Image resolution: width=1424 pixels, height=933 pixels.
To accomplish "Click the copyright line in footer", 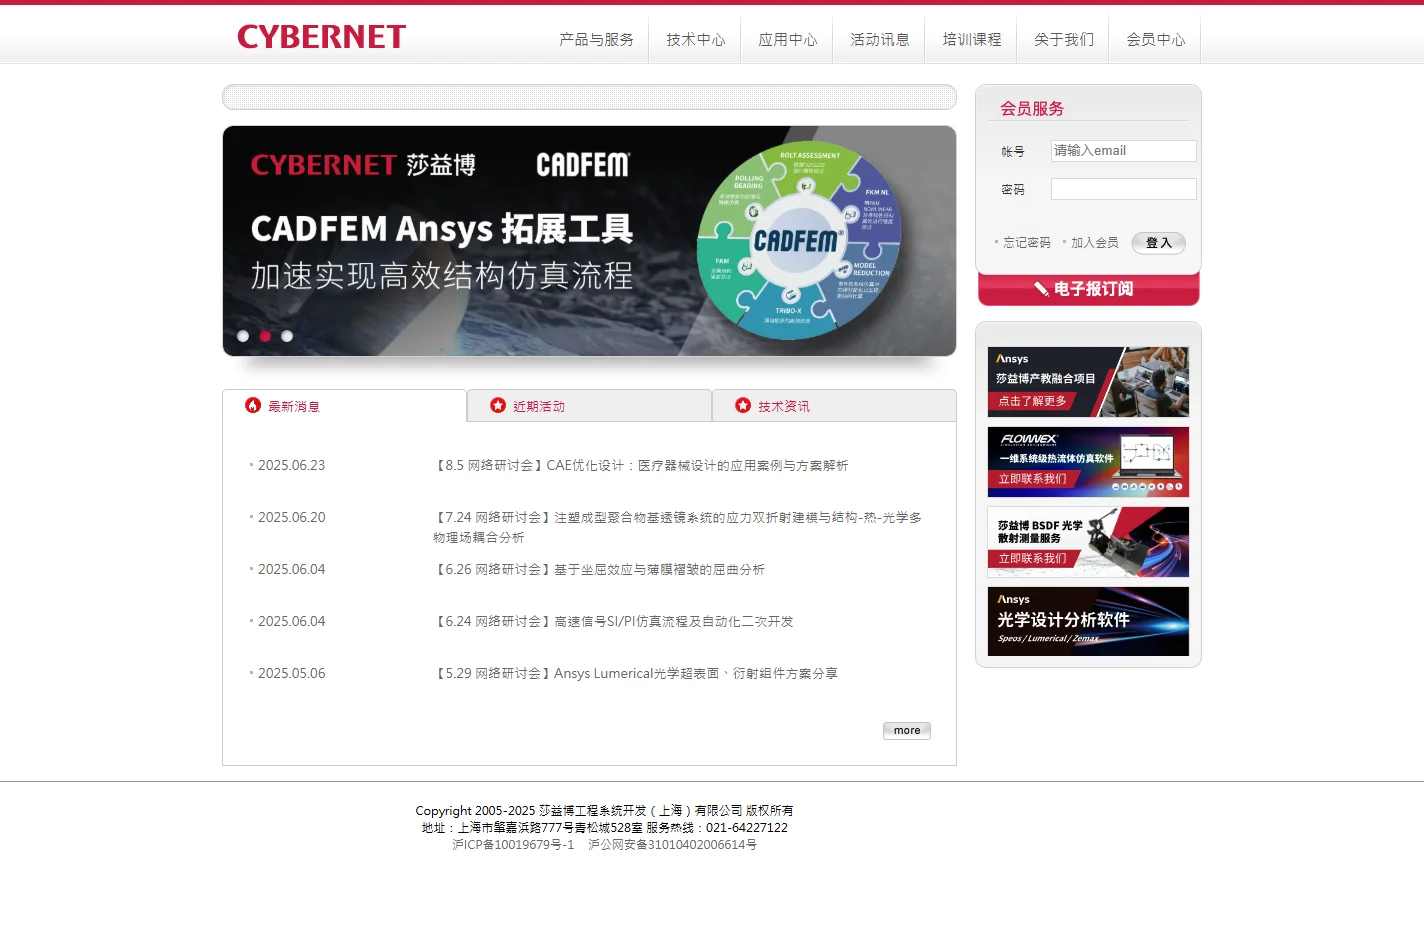I will pyautogui.click(x=604, y=811).
